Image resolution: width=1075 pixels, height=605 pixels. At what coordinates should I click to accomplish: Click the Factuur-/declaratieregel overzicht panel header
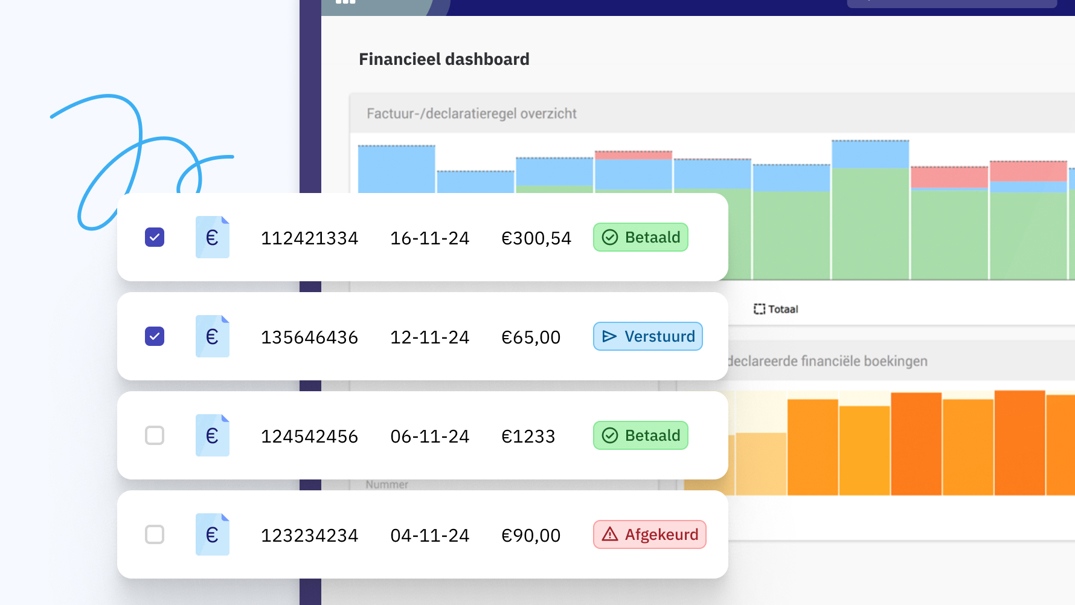pyautogui.click(x=471, y=114)
